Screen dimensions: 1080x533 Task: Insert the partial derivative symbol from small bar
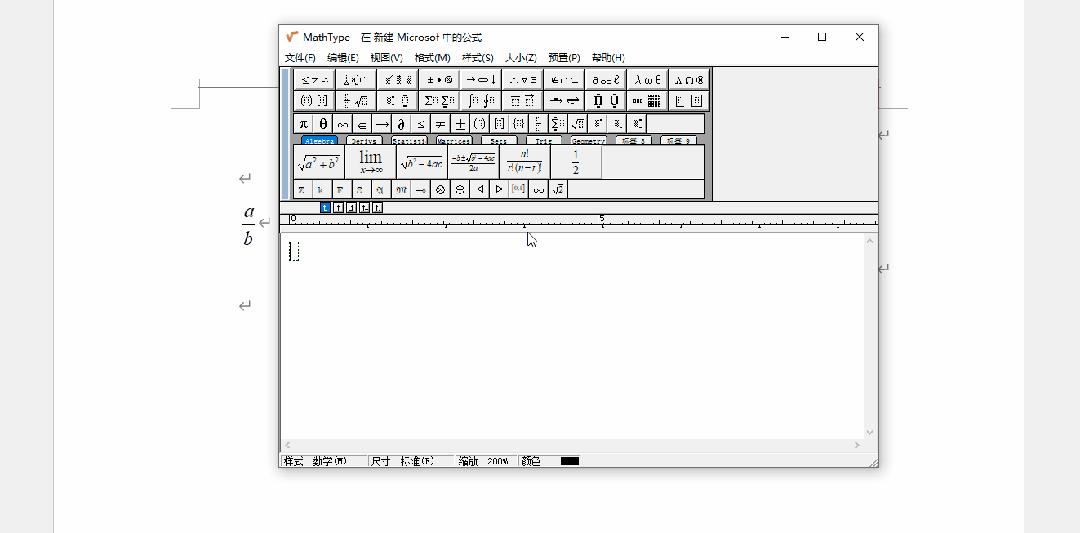click(402, 124)
